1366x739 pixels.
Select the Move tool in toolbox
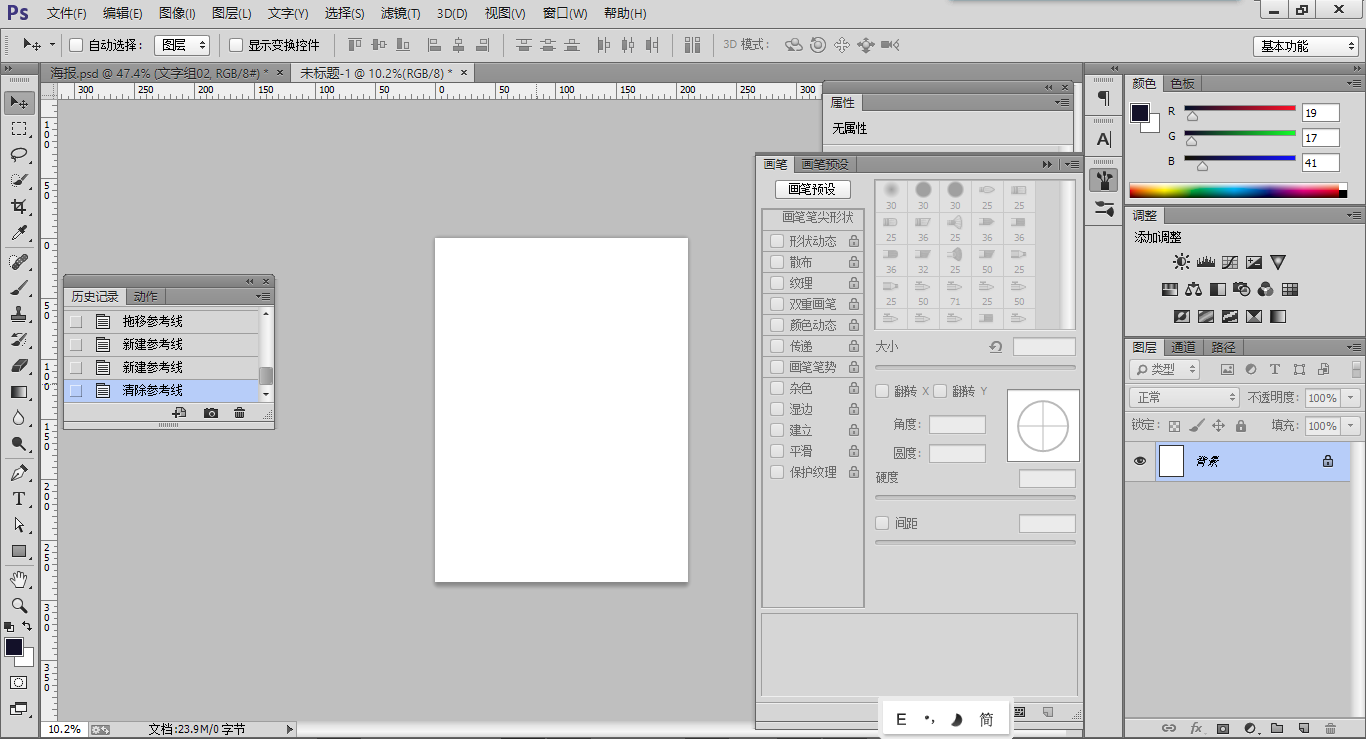(19, 103)
